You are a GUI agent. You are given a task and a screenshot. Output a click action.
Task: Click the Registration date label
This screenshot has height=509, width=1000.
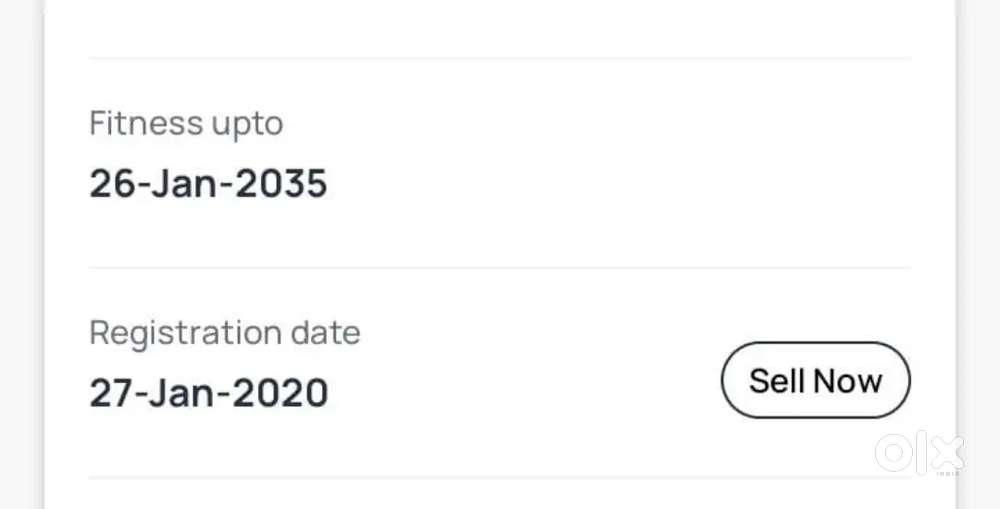click(224, 333)
